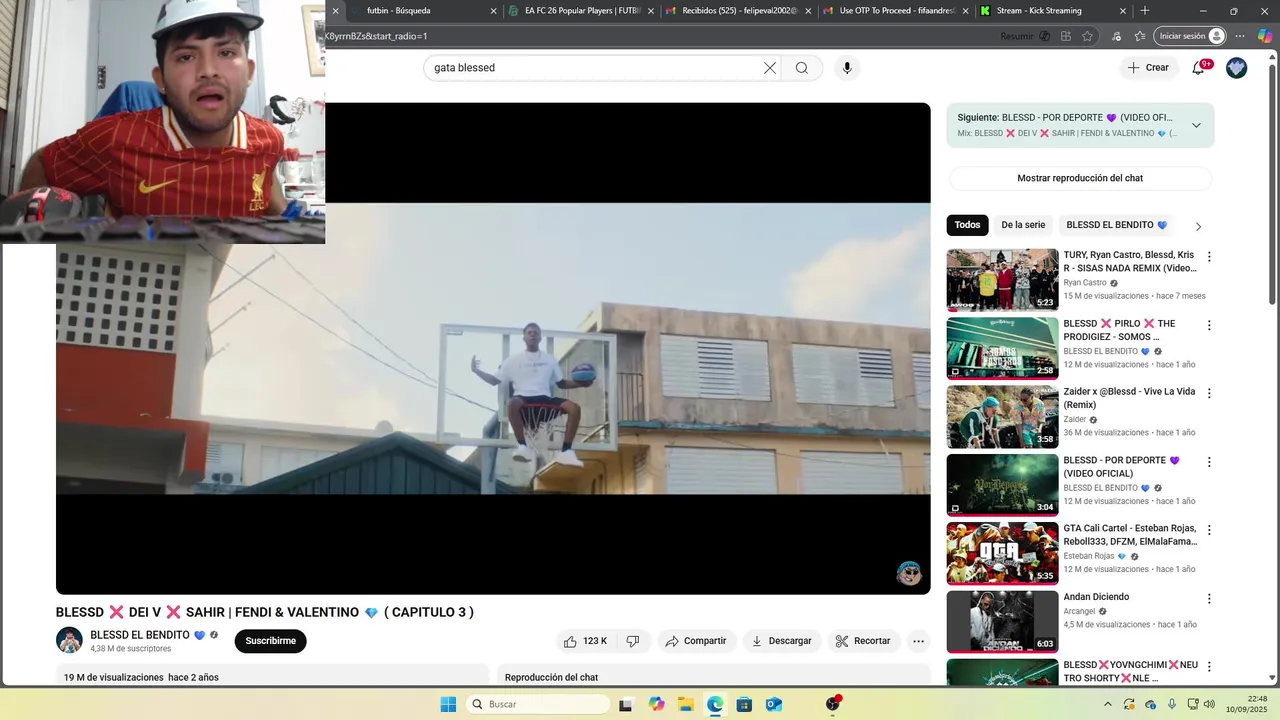
Task: Click Mostrar reproducción del chat
Action: coord(1080,178)
